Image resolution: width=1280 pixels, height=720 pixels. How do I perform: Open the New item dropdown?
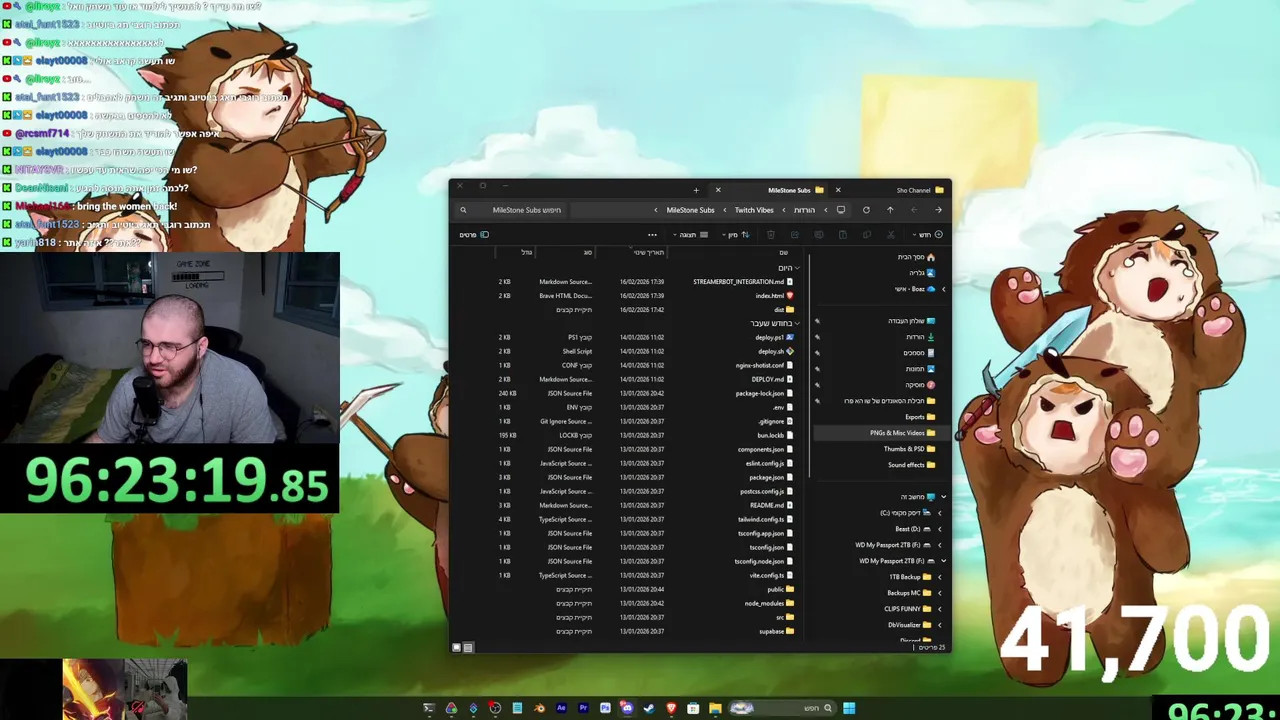[928, 235]
